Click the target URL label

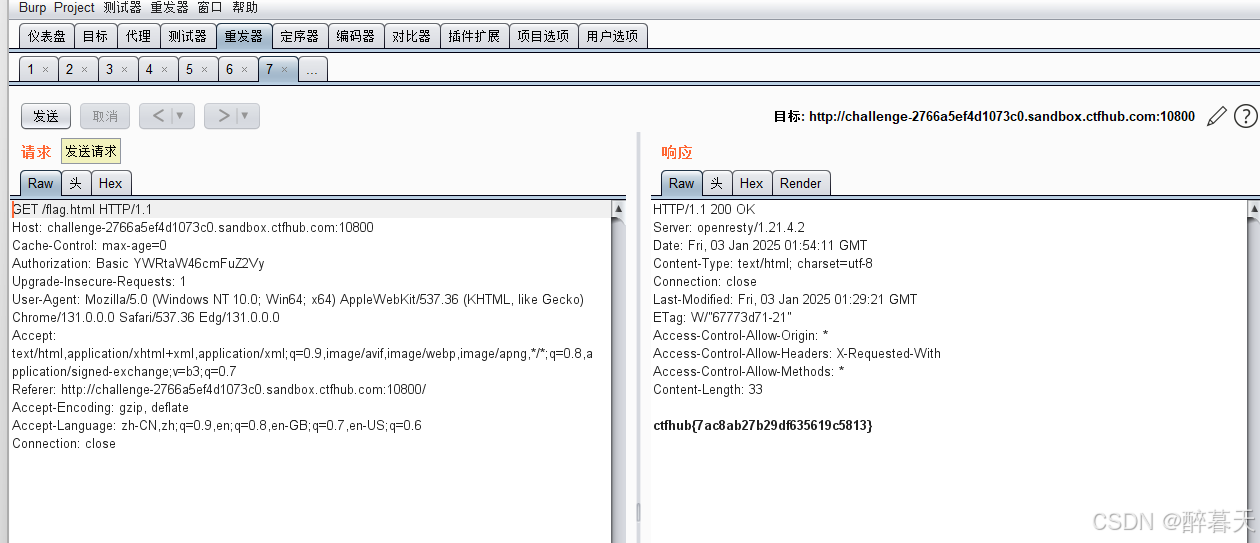(984, 116)
